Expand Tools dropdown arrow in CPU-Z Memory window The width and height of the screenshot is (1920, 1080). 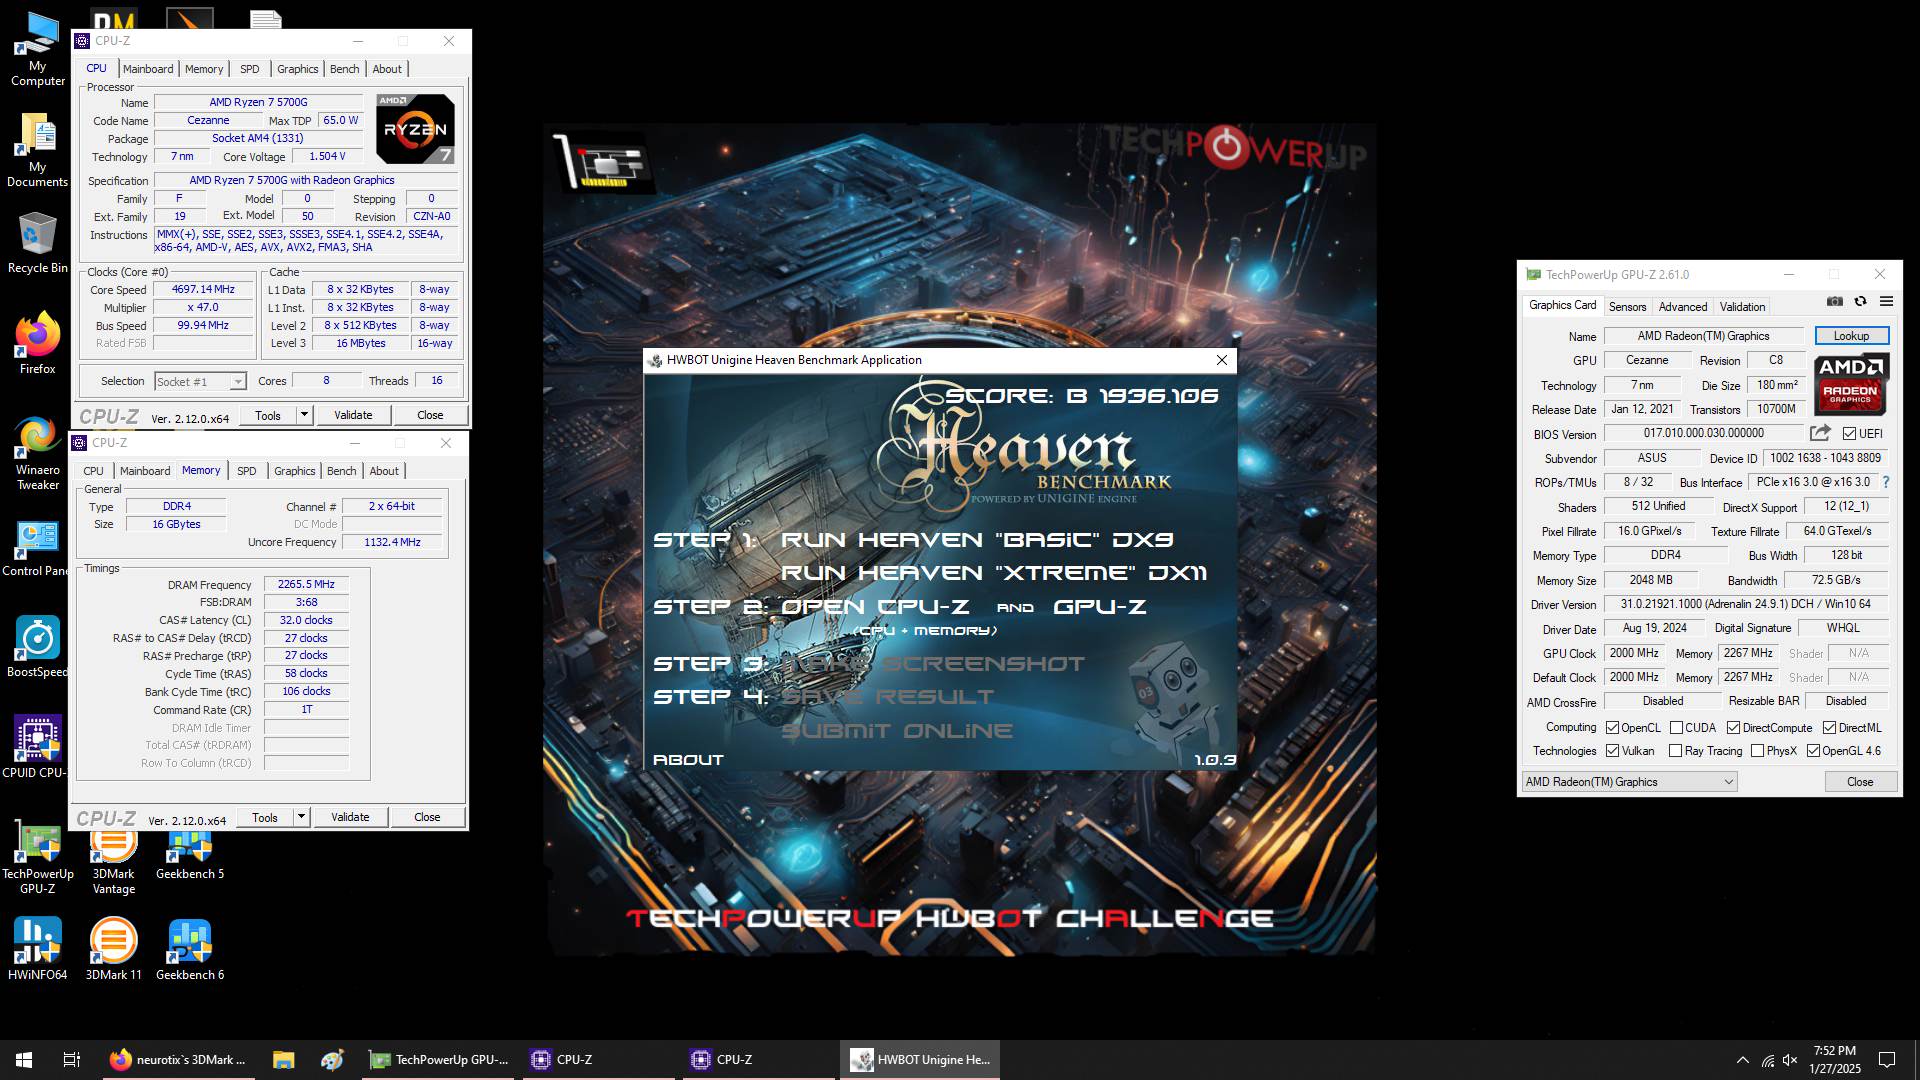click(x=301, y=817)
